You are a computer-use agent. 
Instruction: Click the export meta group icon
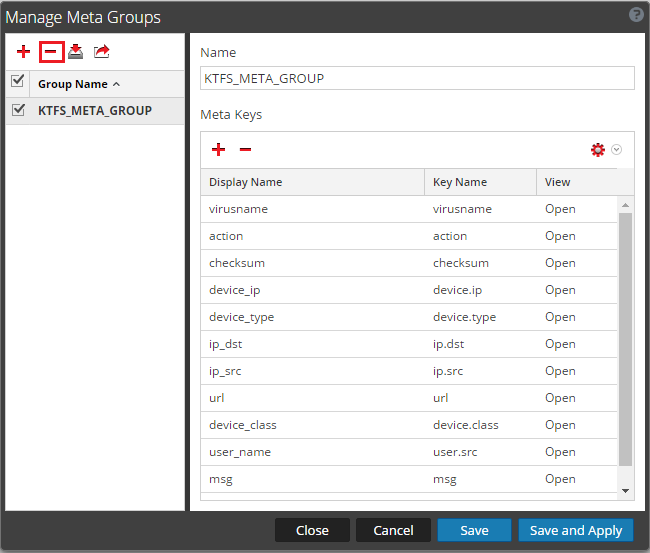[101, 51]
